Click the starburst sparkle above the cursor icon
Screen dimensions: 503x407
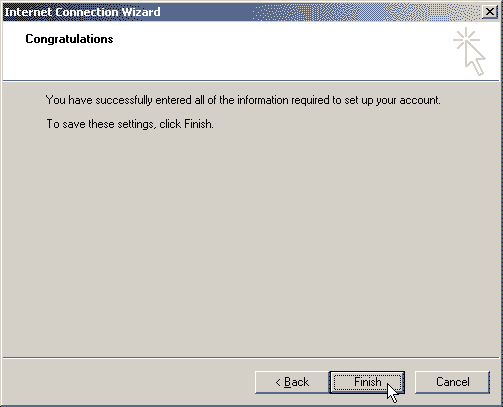466,39
